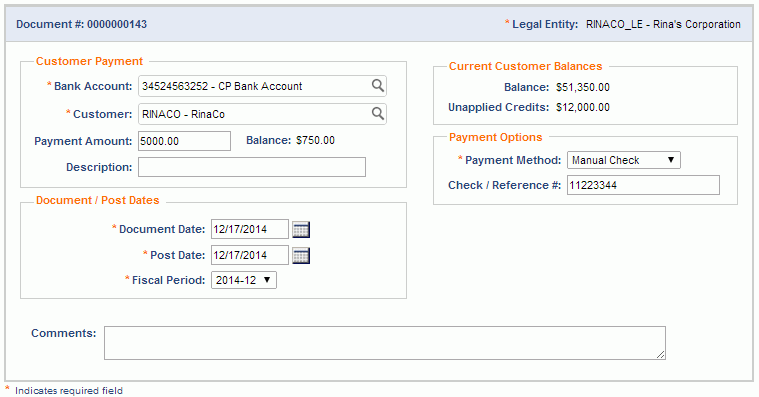Click the Bank Account search magnifier icon
The width and height of the screenshot is (759, 397).
click(378, 86)
